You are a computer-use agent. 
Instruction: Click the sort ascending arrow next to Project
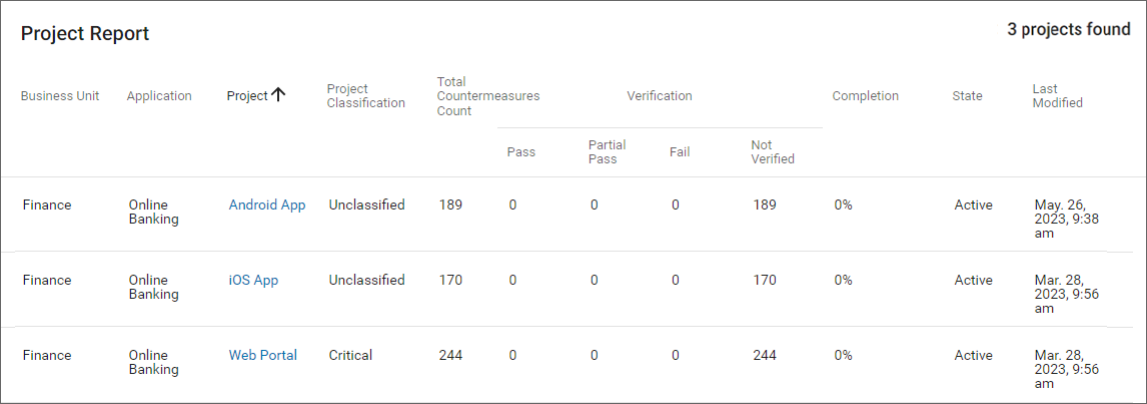point(278,95)
